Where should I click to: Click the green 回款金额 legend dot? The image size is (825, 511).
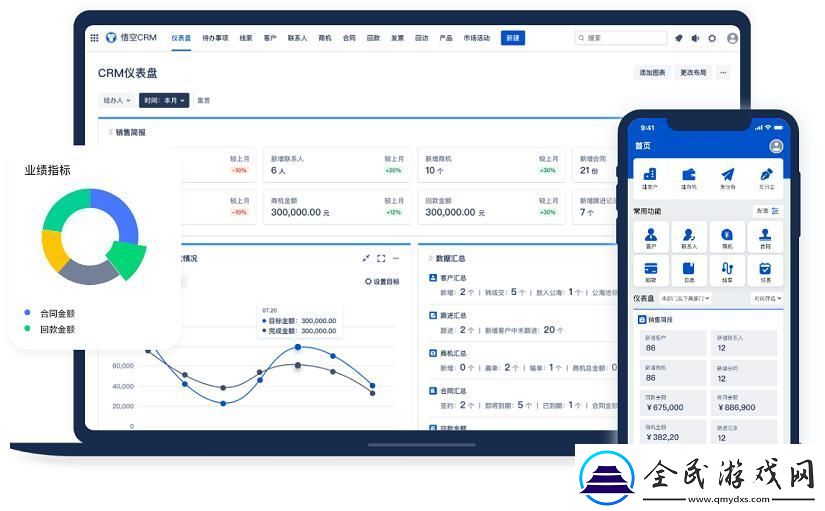point(27,328)
